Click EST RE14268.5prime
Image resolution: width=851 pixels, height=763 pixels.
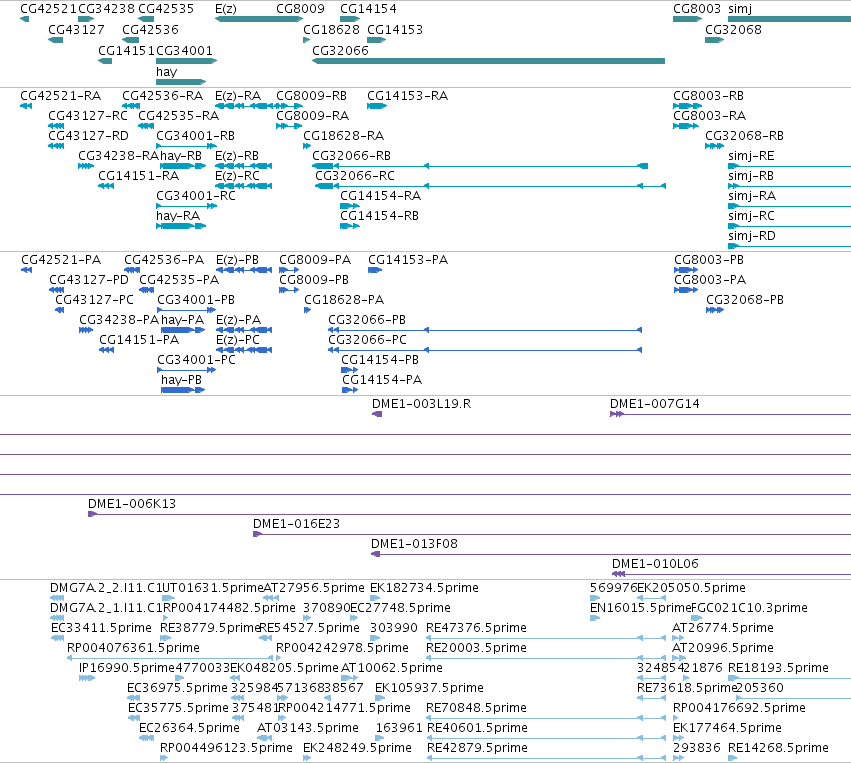coord(733,758)
